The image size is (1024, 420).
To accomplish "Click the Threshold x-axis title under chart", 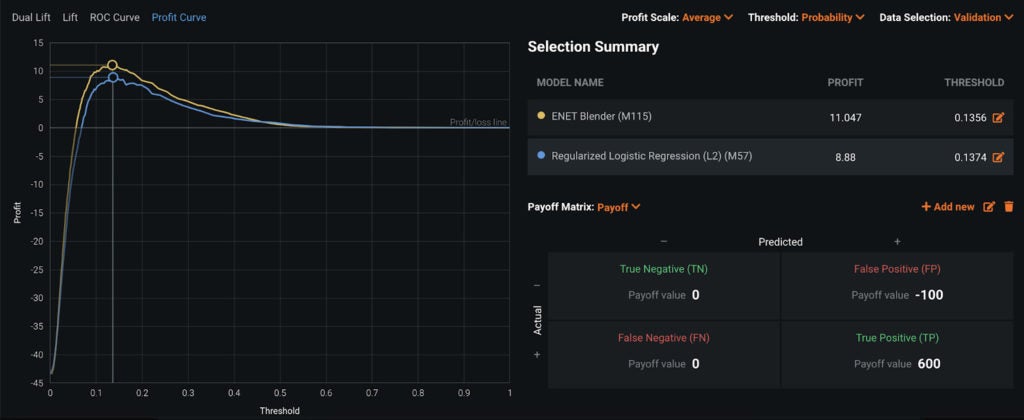I will [280, 411].
